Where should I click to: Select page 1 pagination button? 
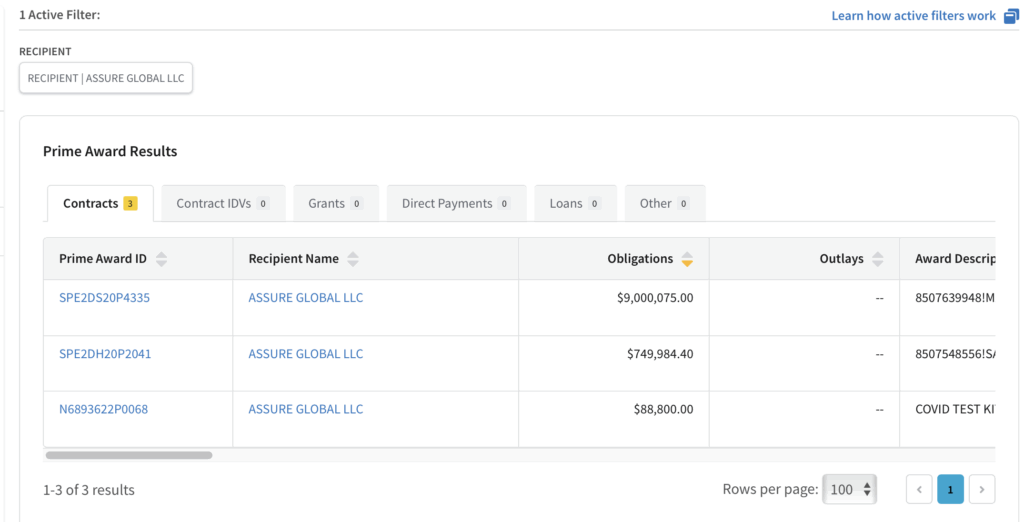[x=950, y=489]
